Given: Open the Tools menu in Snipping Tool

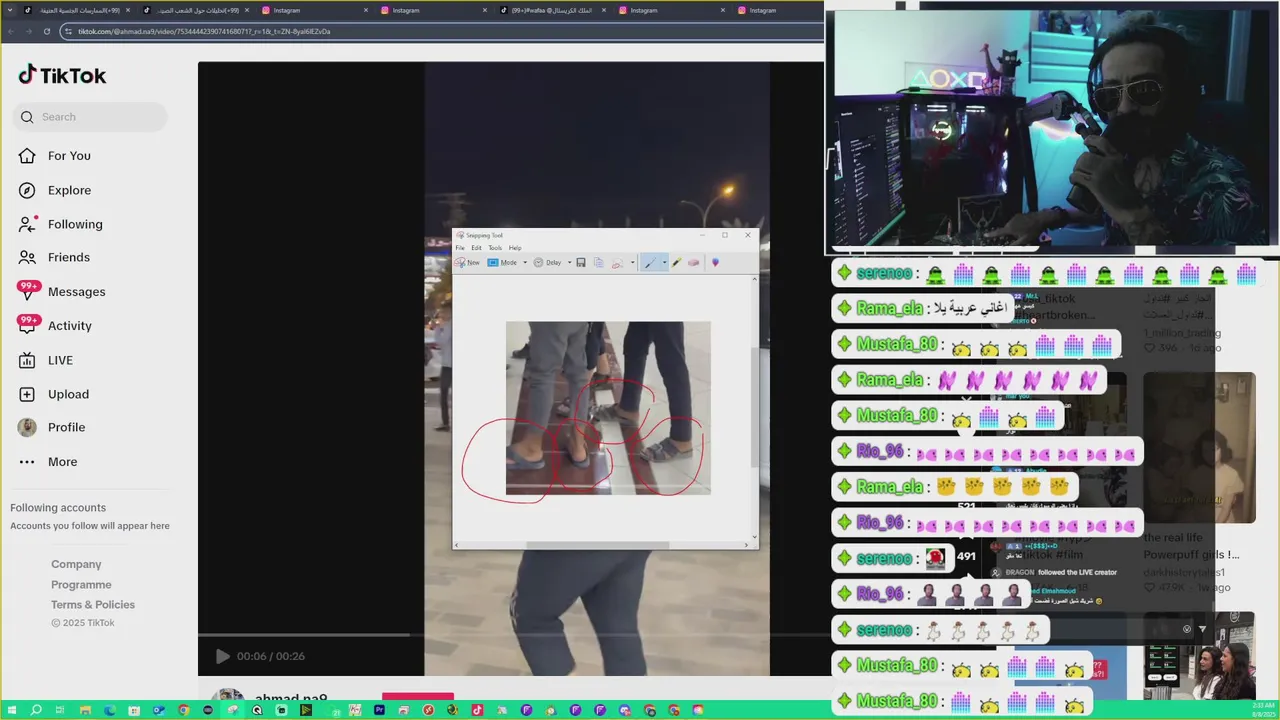Looking at the screenshot, I should (495, 248).
